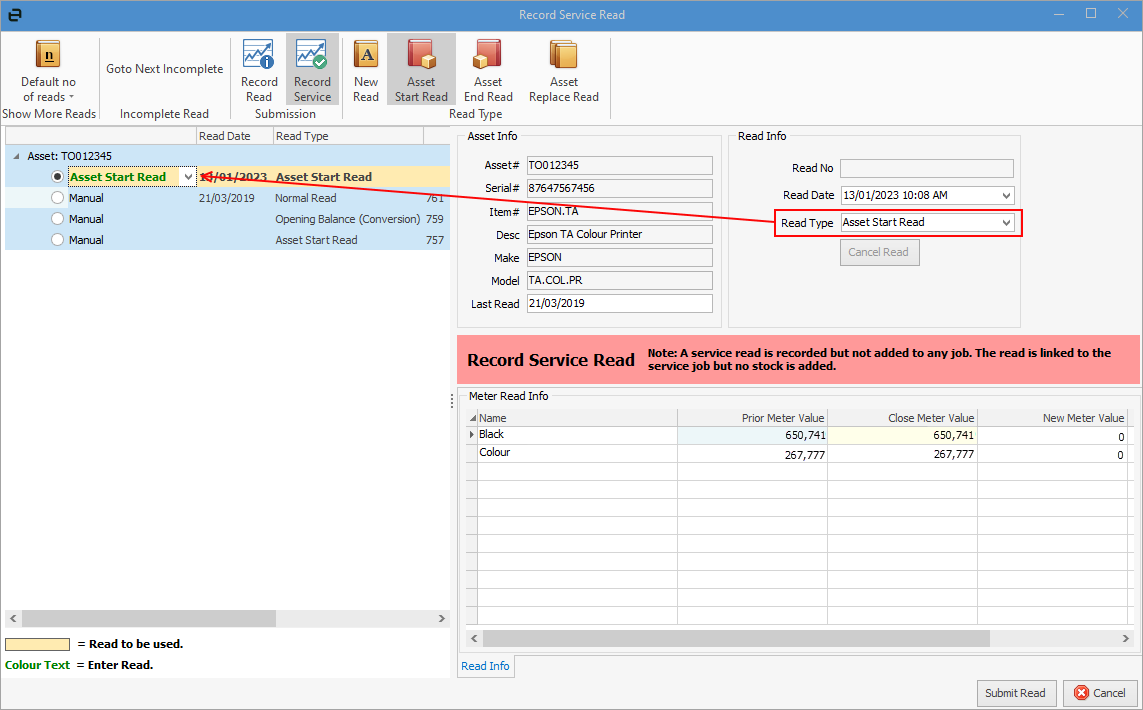This screenshot has height=710, width=1143.
Task: Switch to the Read Info tab
Action: (485, 666)
